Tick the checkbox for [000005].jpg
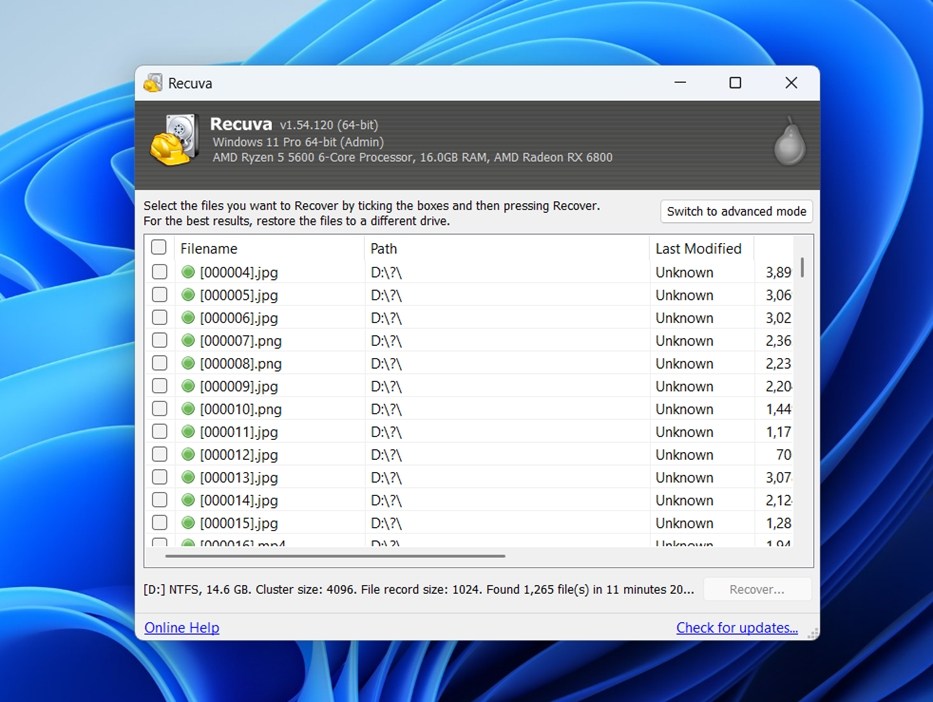This screenshot has width=933, height=702. click(159, 295)
